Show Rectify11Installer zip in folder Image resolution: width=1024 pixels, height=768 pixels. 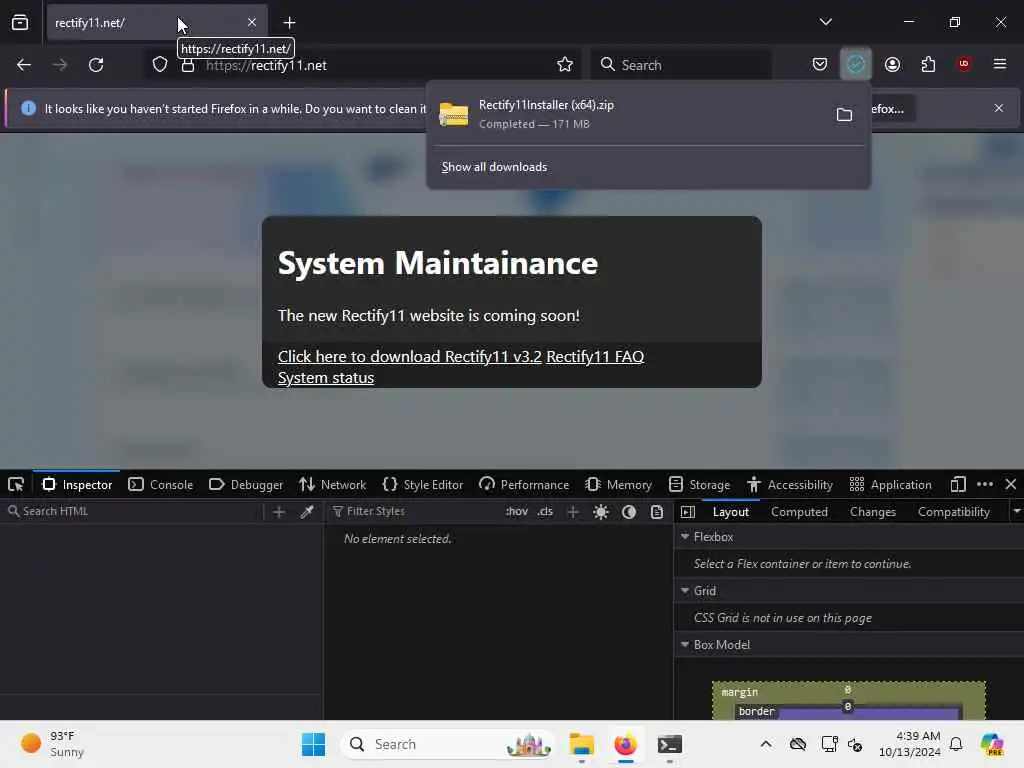coord(844,115)
